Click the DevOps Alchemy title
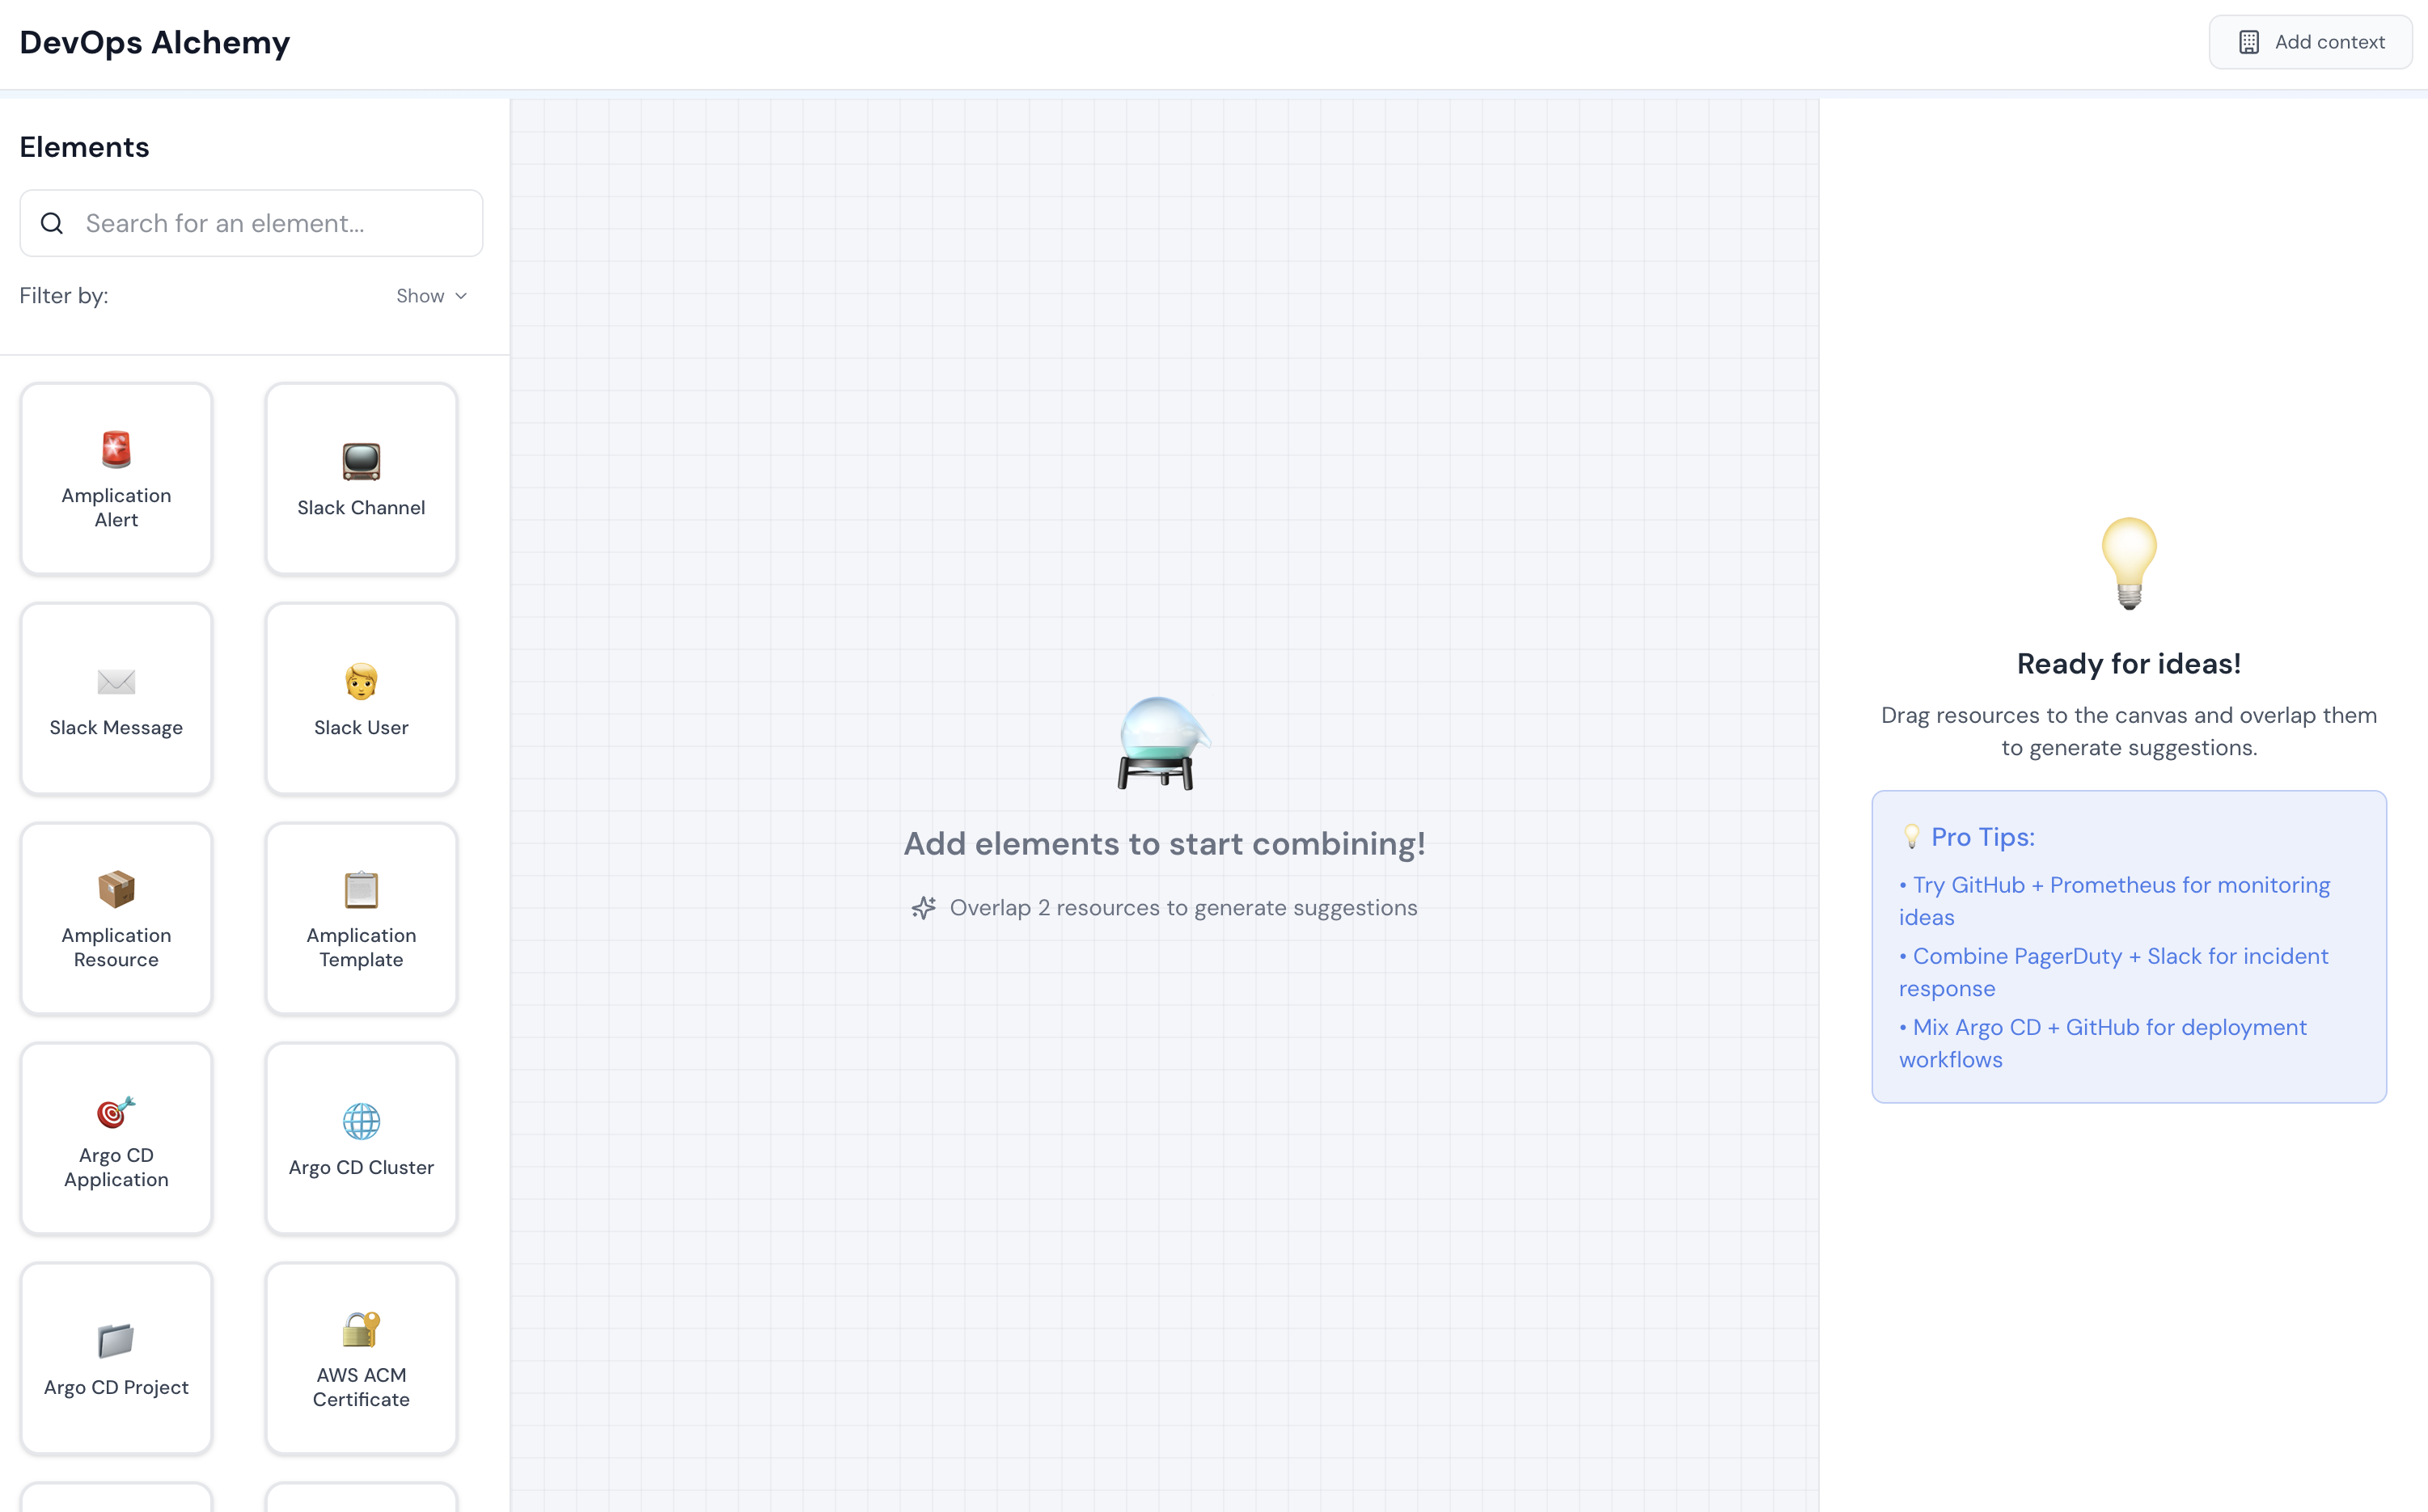Image resolution: width=2428 pixels, height=1512 pixels. [x=154, y=42]
